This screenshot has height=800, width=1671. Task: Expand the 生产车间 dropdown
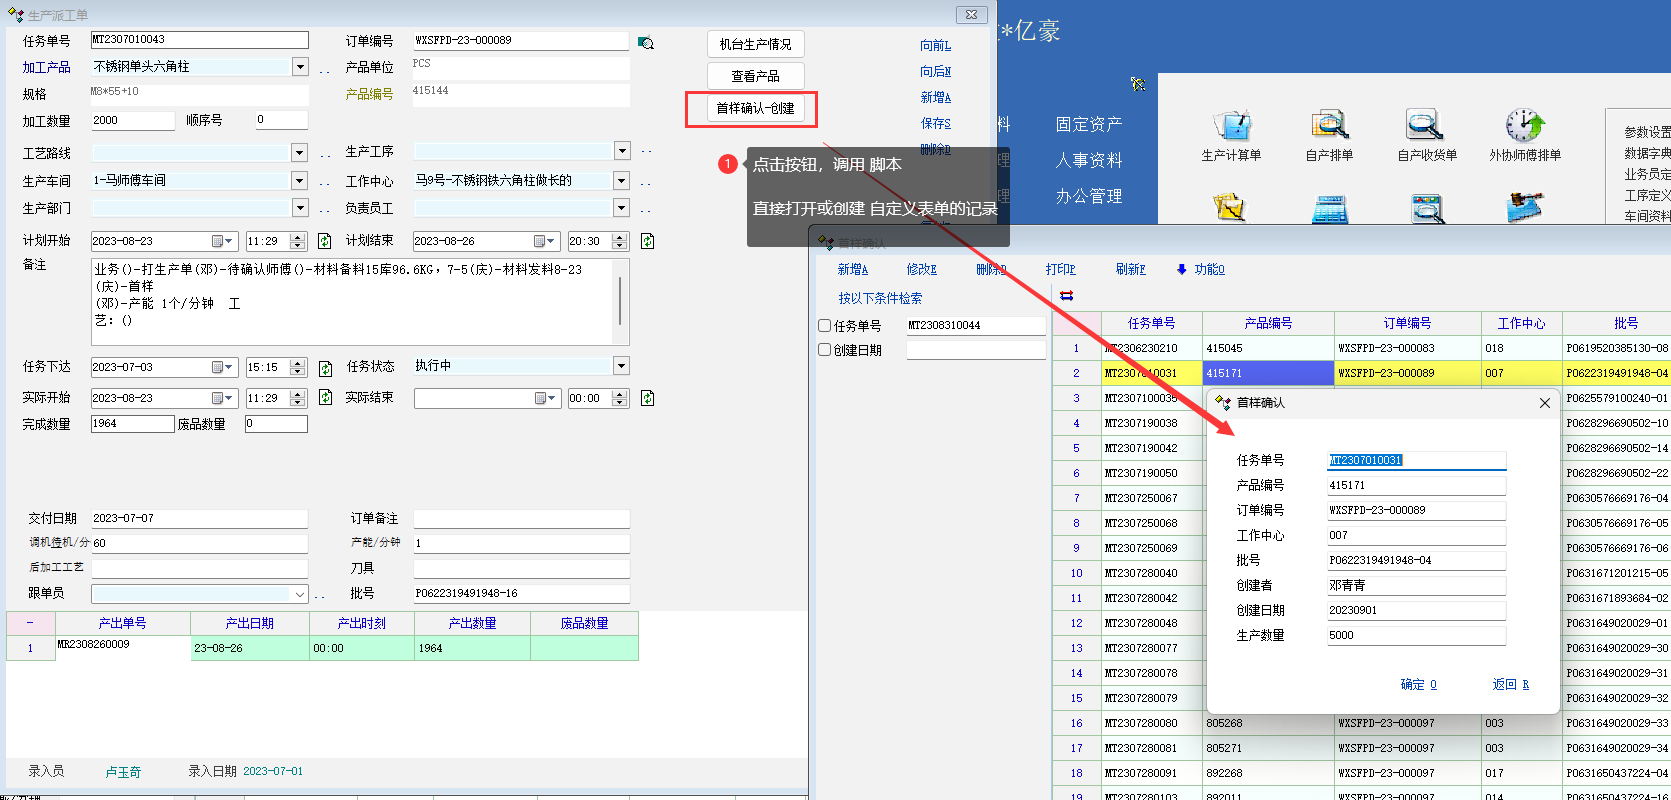(x=300, y=181)
